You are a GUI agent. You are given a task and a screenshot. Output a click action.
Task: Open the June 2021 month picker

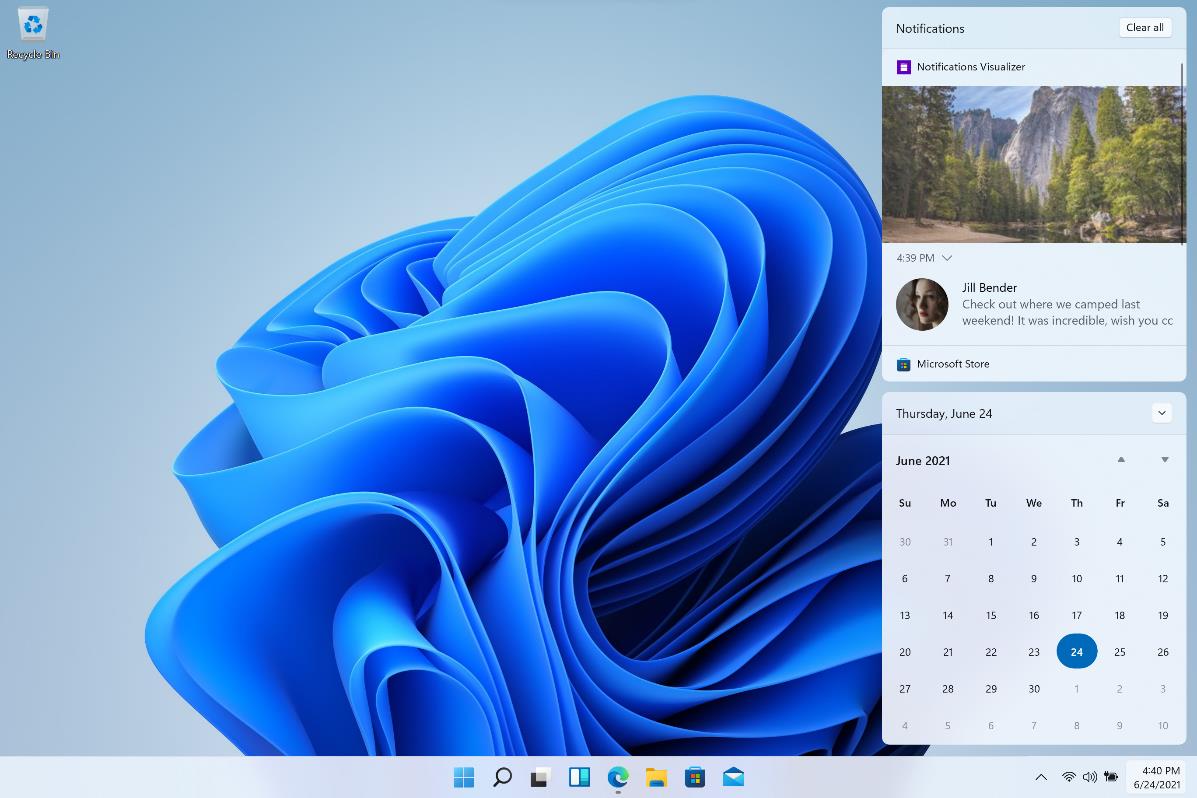coord(923,460)
